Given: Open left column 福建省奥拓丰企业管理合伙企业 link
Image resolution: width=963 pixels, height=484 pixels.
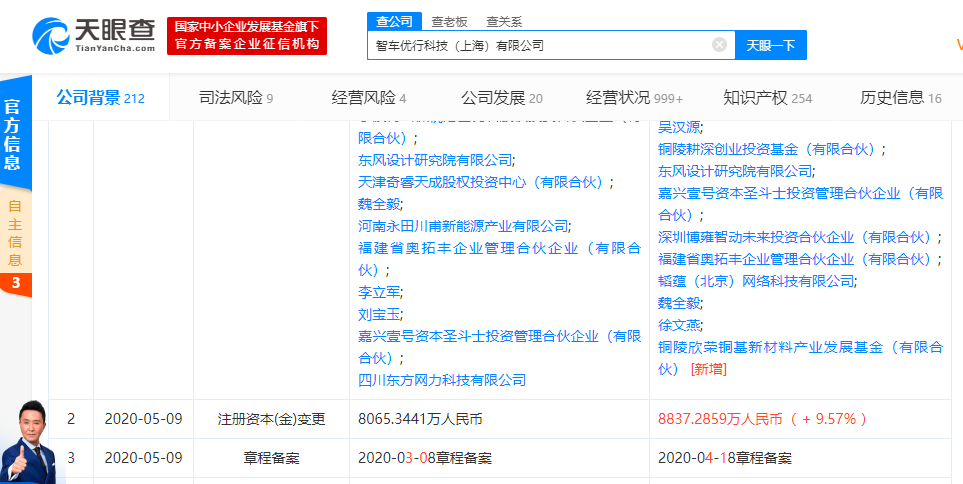Looking at the screenshot, I should click(499, 259).
